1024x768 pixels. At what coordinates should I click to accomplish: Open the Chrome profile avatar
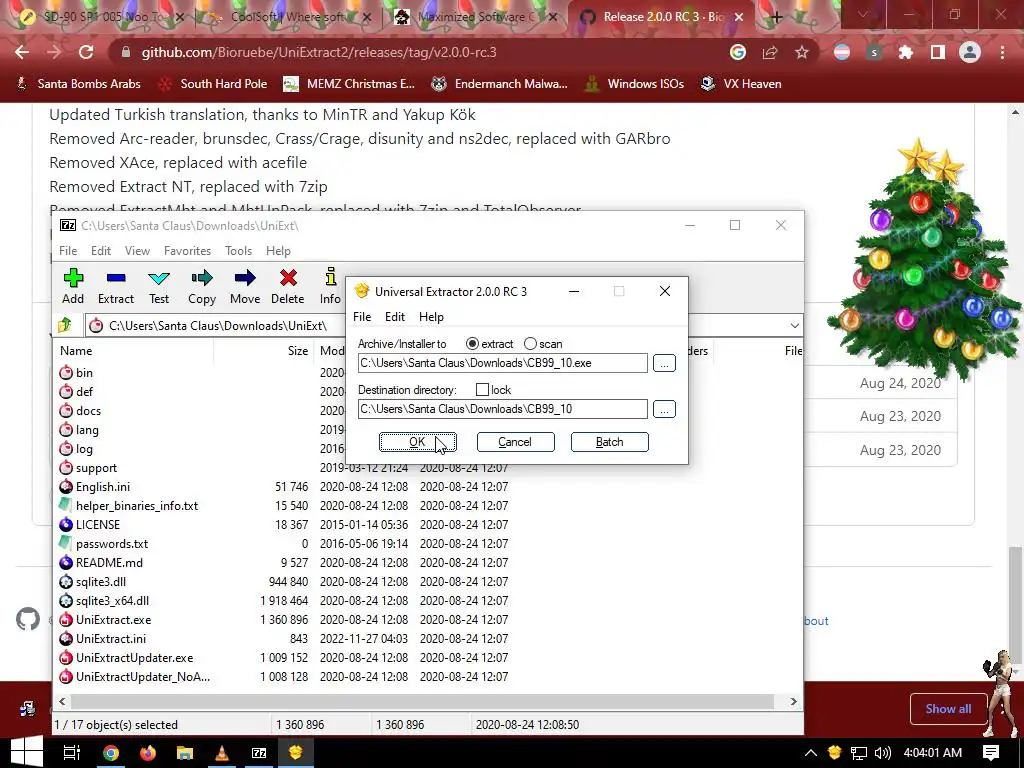970,52
